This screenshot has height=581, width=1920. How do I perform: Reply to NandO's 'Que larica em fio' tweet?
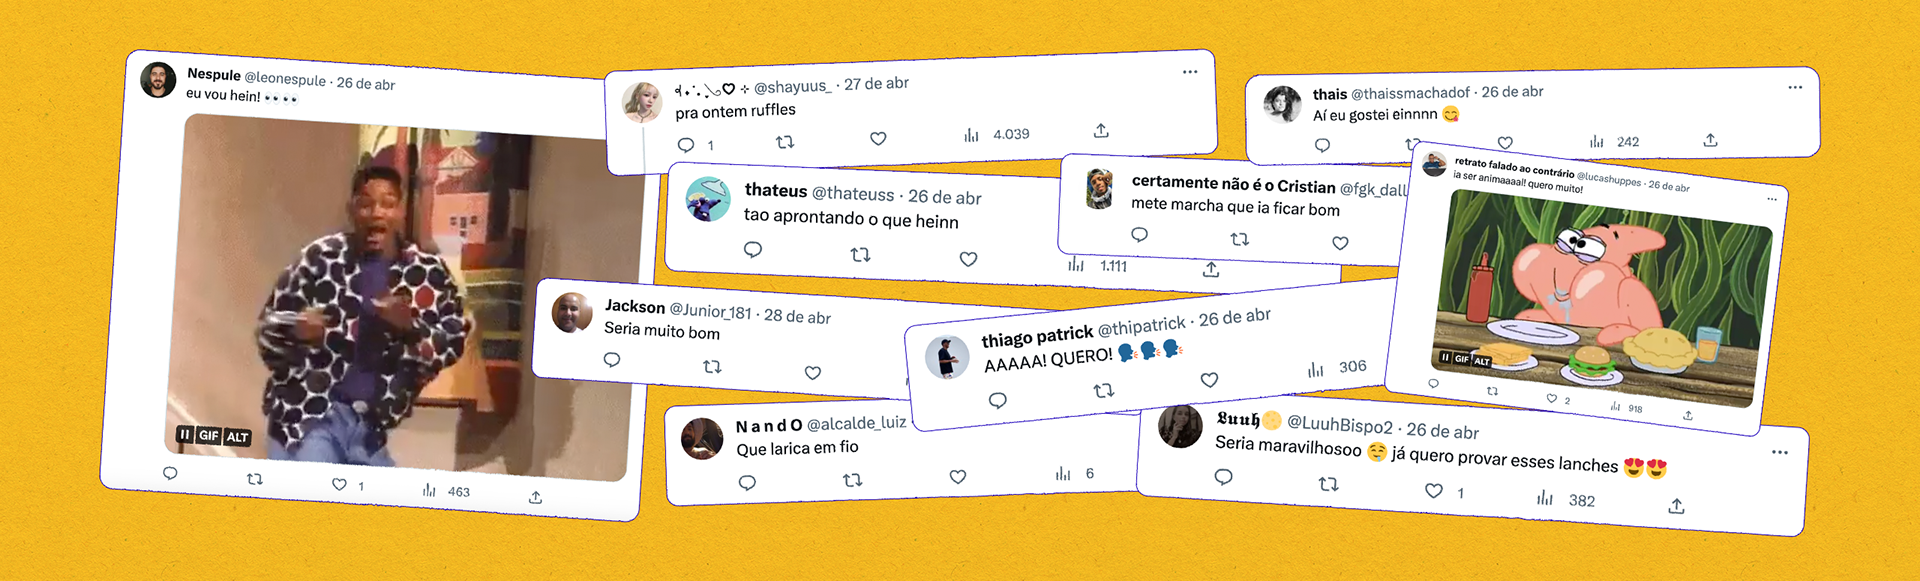click(747, 483)
